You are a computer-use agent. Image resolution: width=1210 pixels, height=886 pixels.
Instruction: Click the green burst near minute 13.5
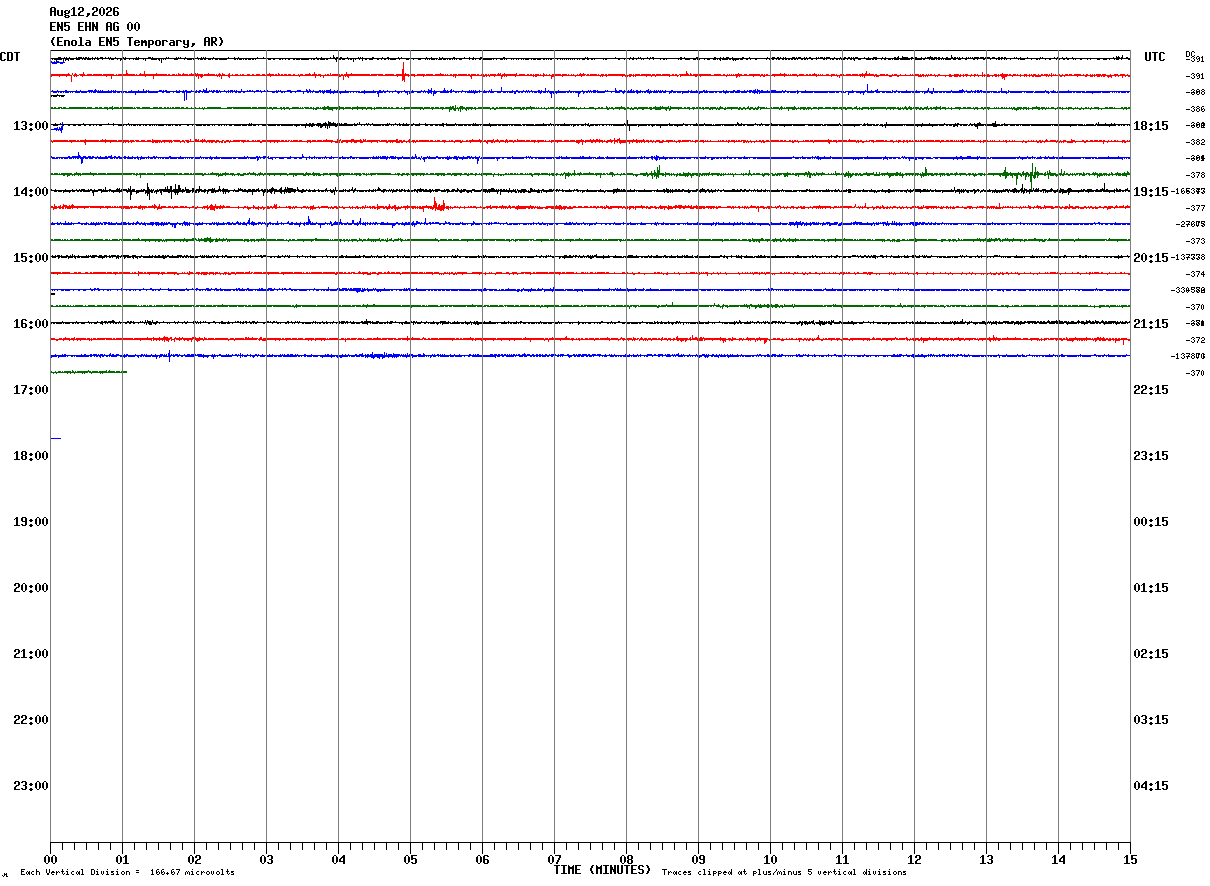1027,174
